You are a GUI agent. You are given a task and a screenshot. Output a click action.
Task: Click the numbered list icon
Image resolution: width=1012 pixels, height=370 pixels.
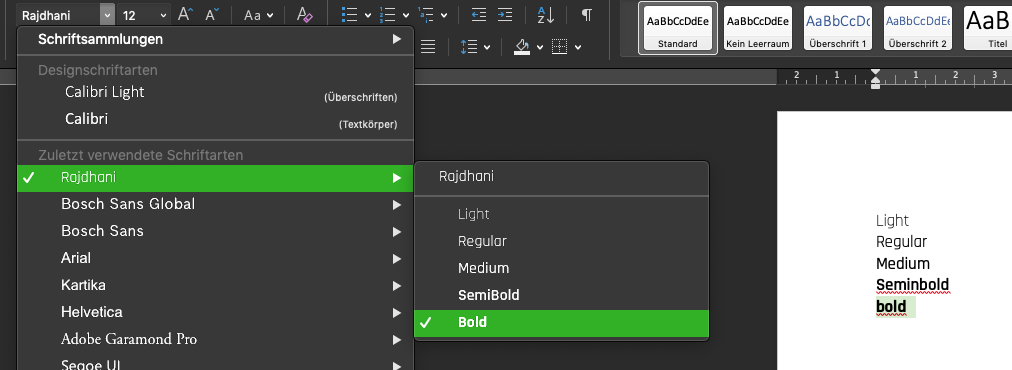coord(388,14)
